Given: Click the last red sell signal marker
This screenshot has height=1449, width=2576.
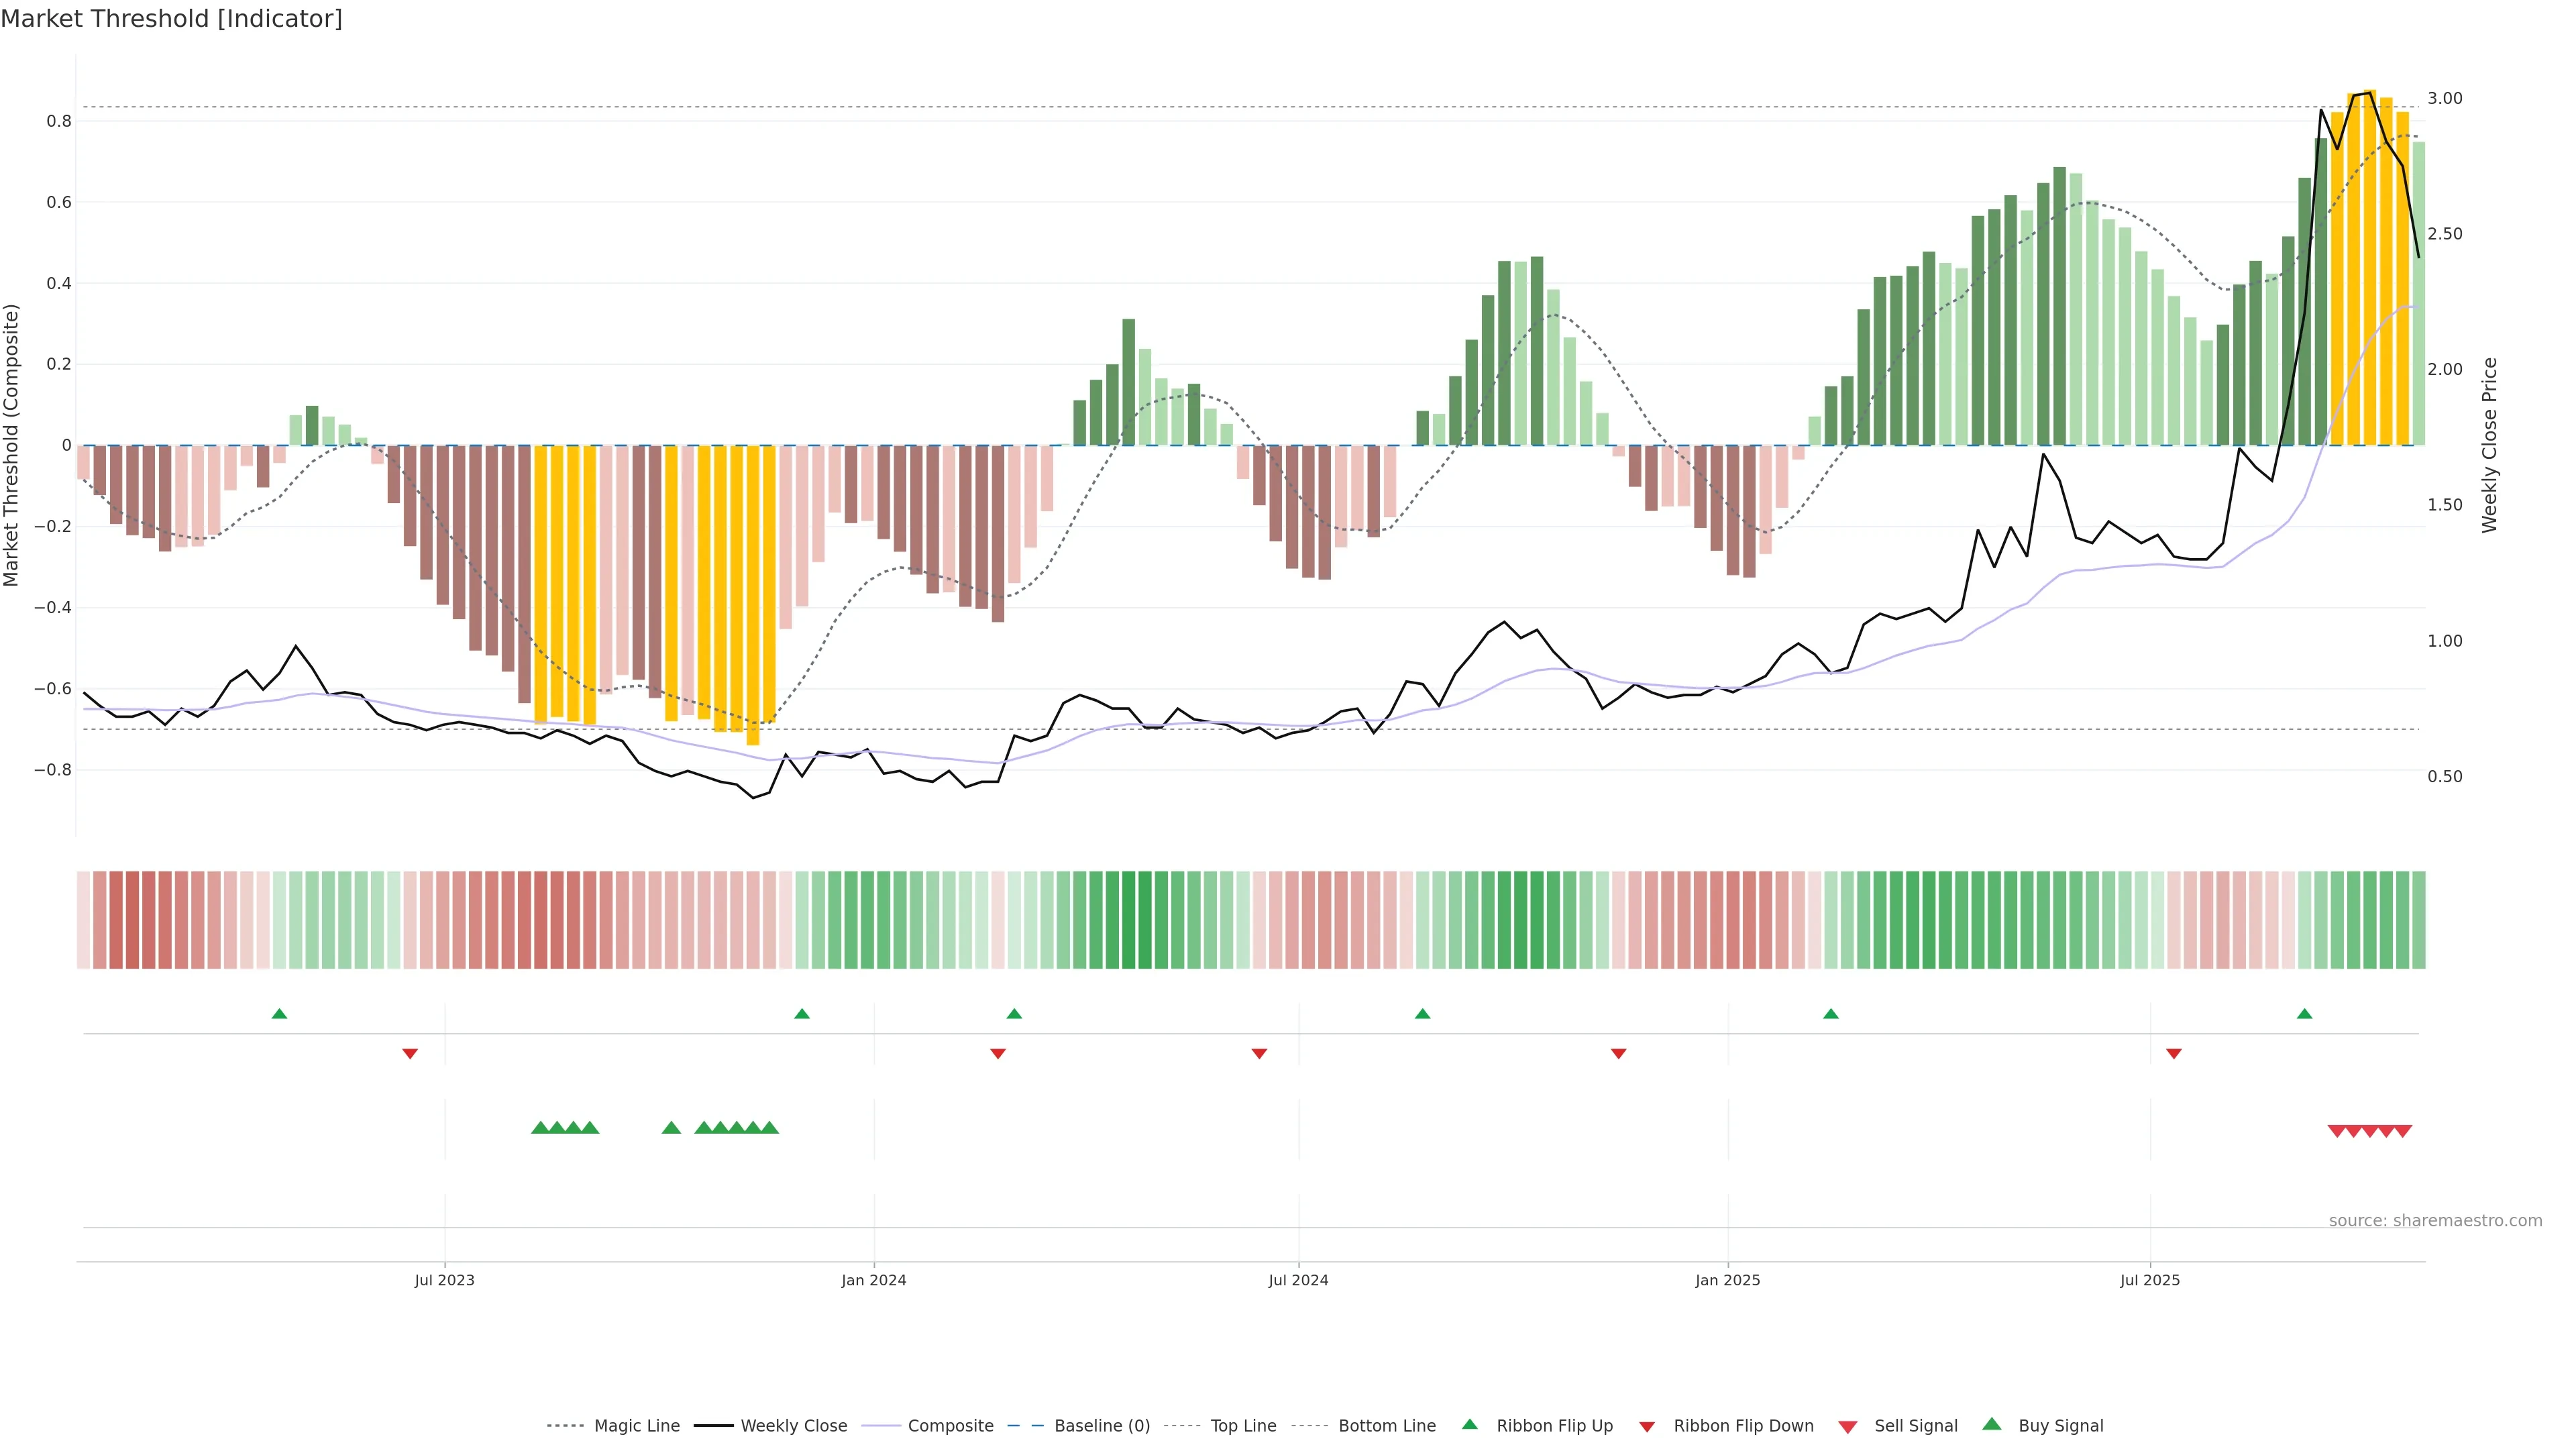Looking at the screenshot, I should [2403, 1131].
